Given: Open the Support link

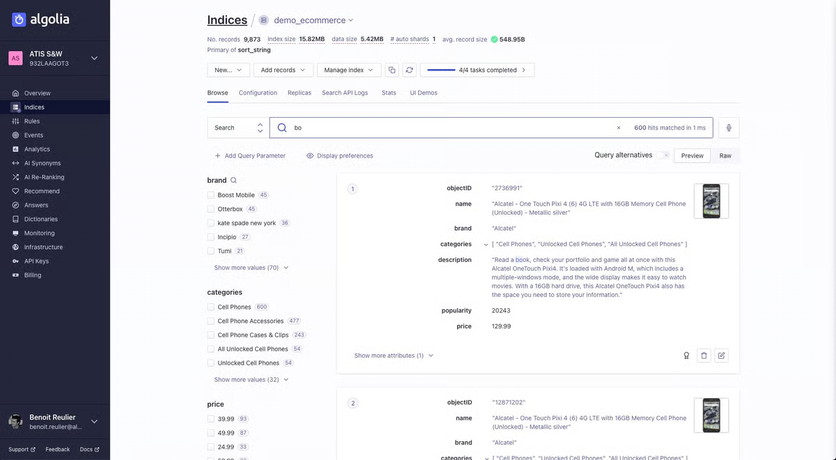Looking at the screenshot, I should (22, 449).
